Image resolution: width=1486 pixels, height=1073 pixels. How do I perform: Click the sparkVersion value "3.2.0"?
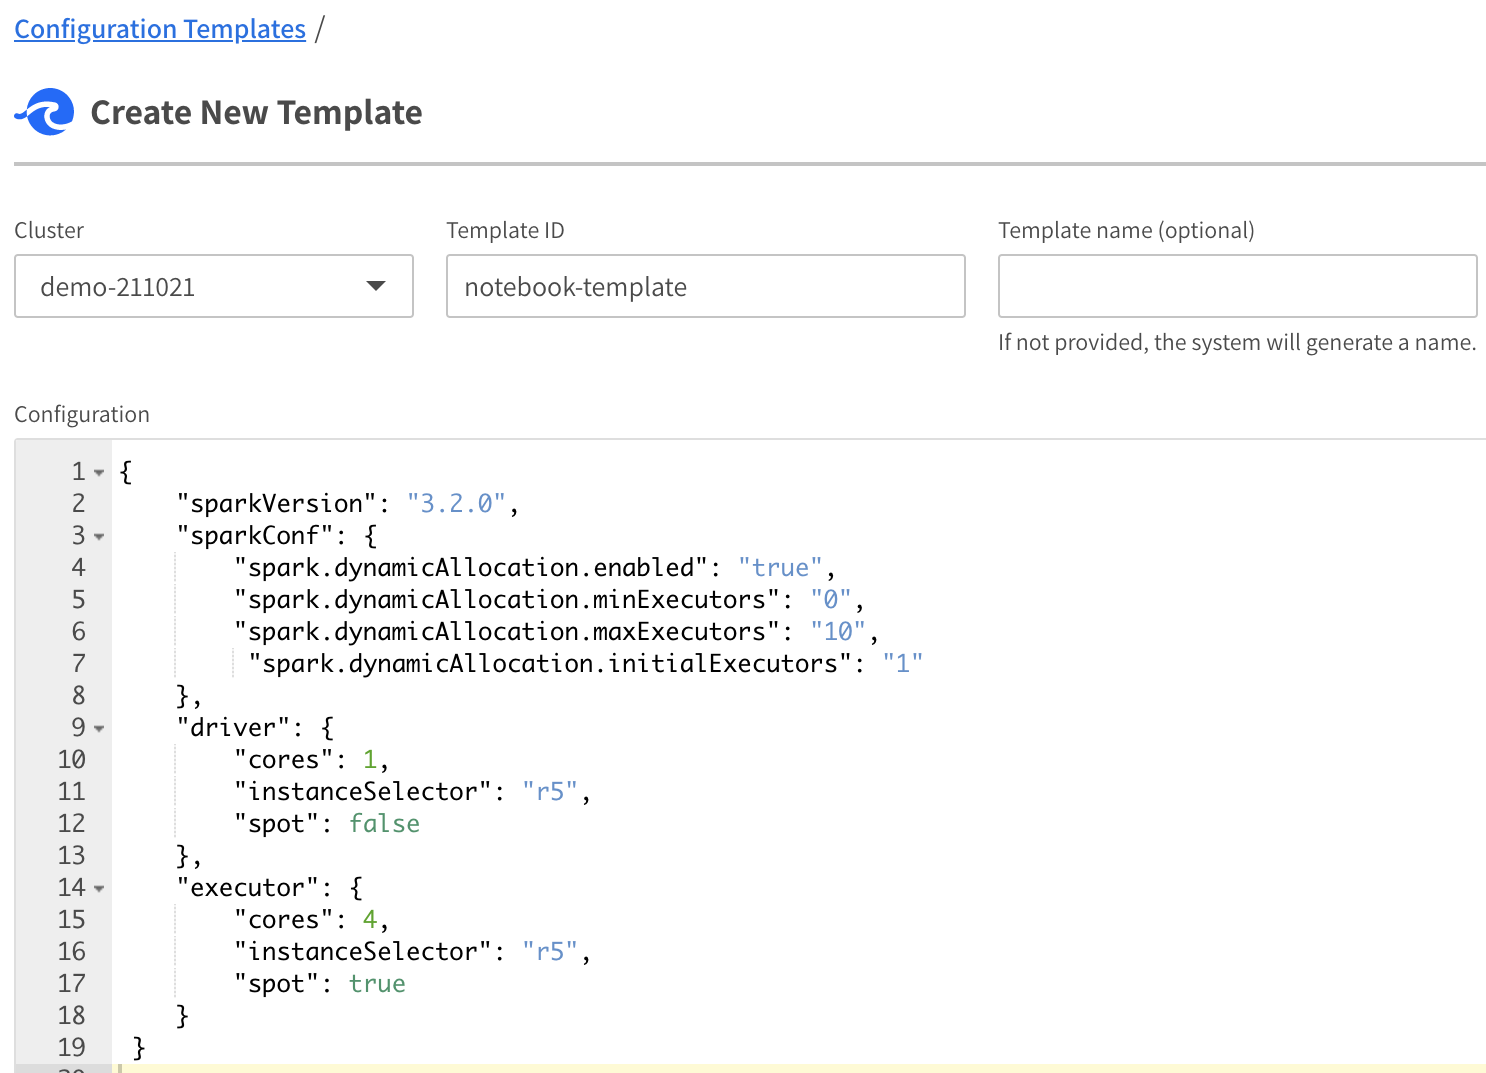point(456,504)
